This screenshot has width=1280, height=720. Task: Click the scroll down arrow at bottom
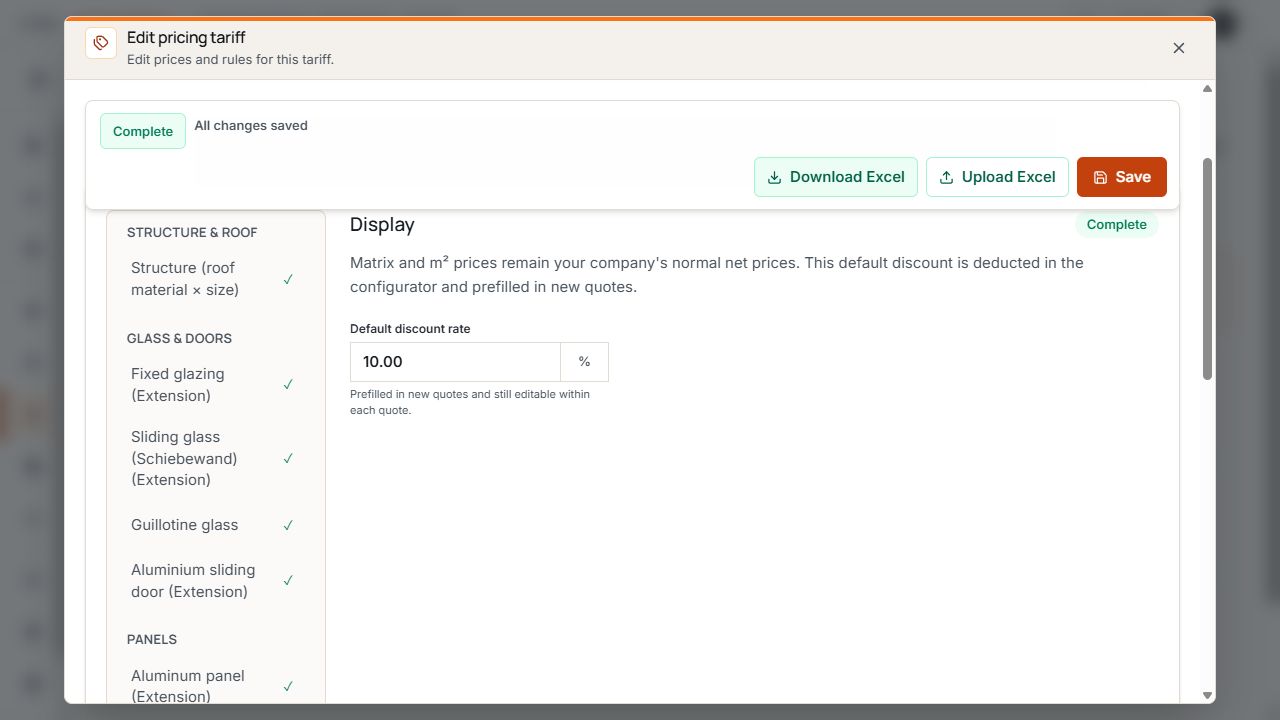click(x=1207, y=695)
